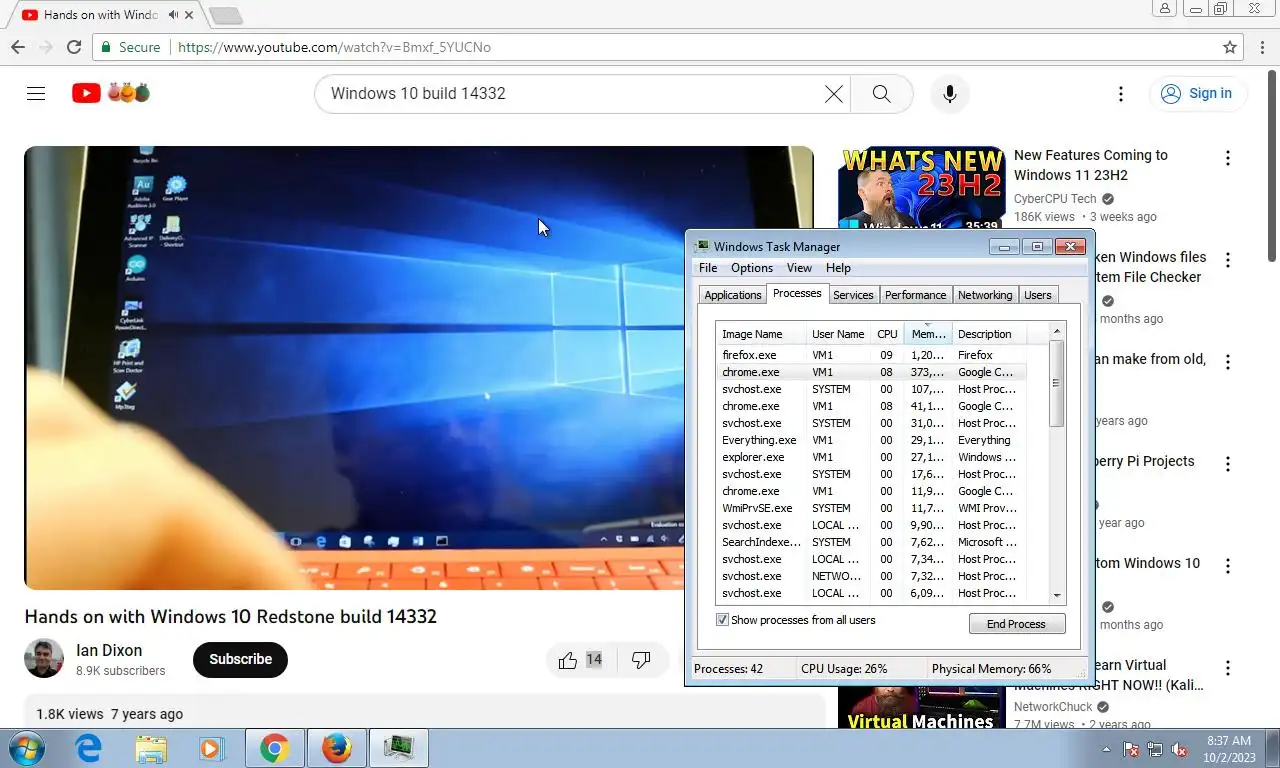Open the WHATS NEW 23H2 thumbnail
Viewport: 1280px width, 768px height.
pos(922,189)
